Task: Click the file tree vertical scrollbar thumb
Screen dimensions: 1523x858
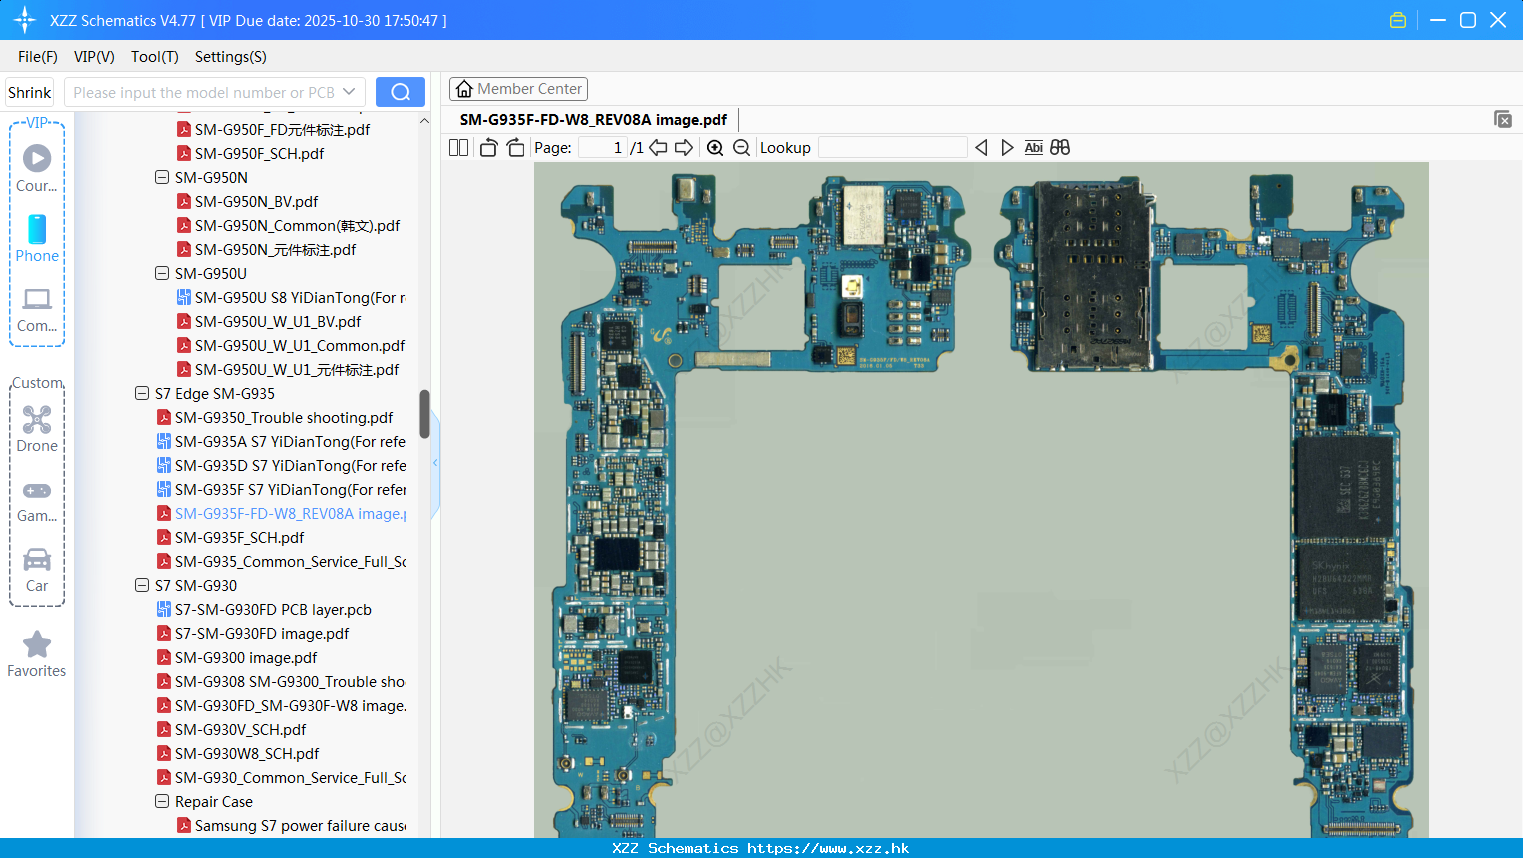Action: (424, 414)
